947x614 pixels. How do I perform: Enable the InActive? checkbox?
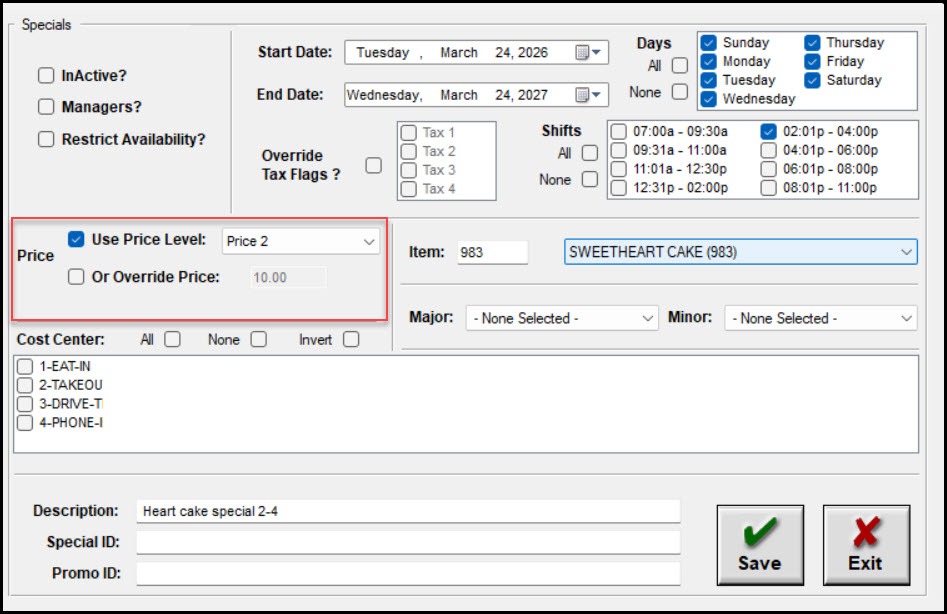click(46, 76)
